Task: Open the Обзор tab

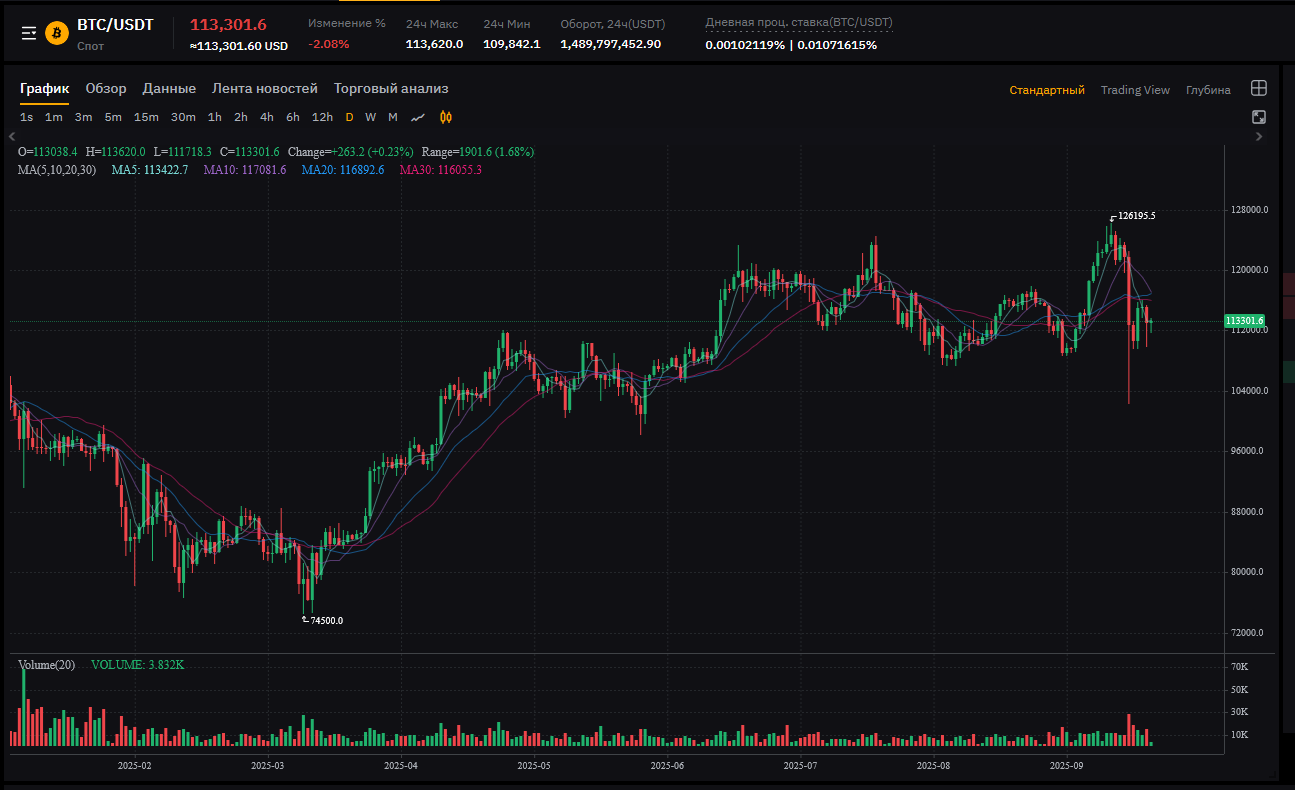Action: pos(106,89)
